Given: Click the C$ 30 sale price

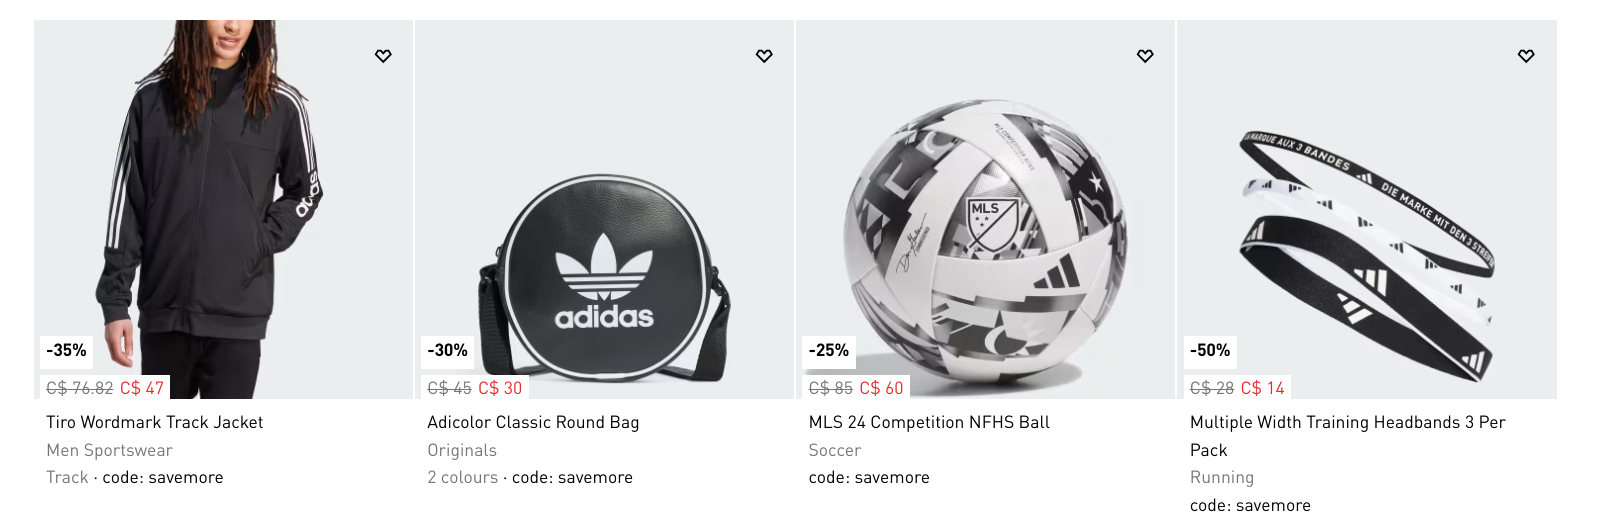Looking at the screenshot, I should pyautogui.click(x=500, y=388).
